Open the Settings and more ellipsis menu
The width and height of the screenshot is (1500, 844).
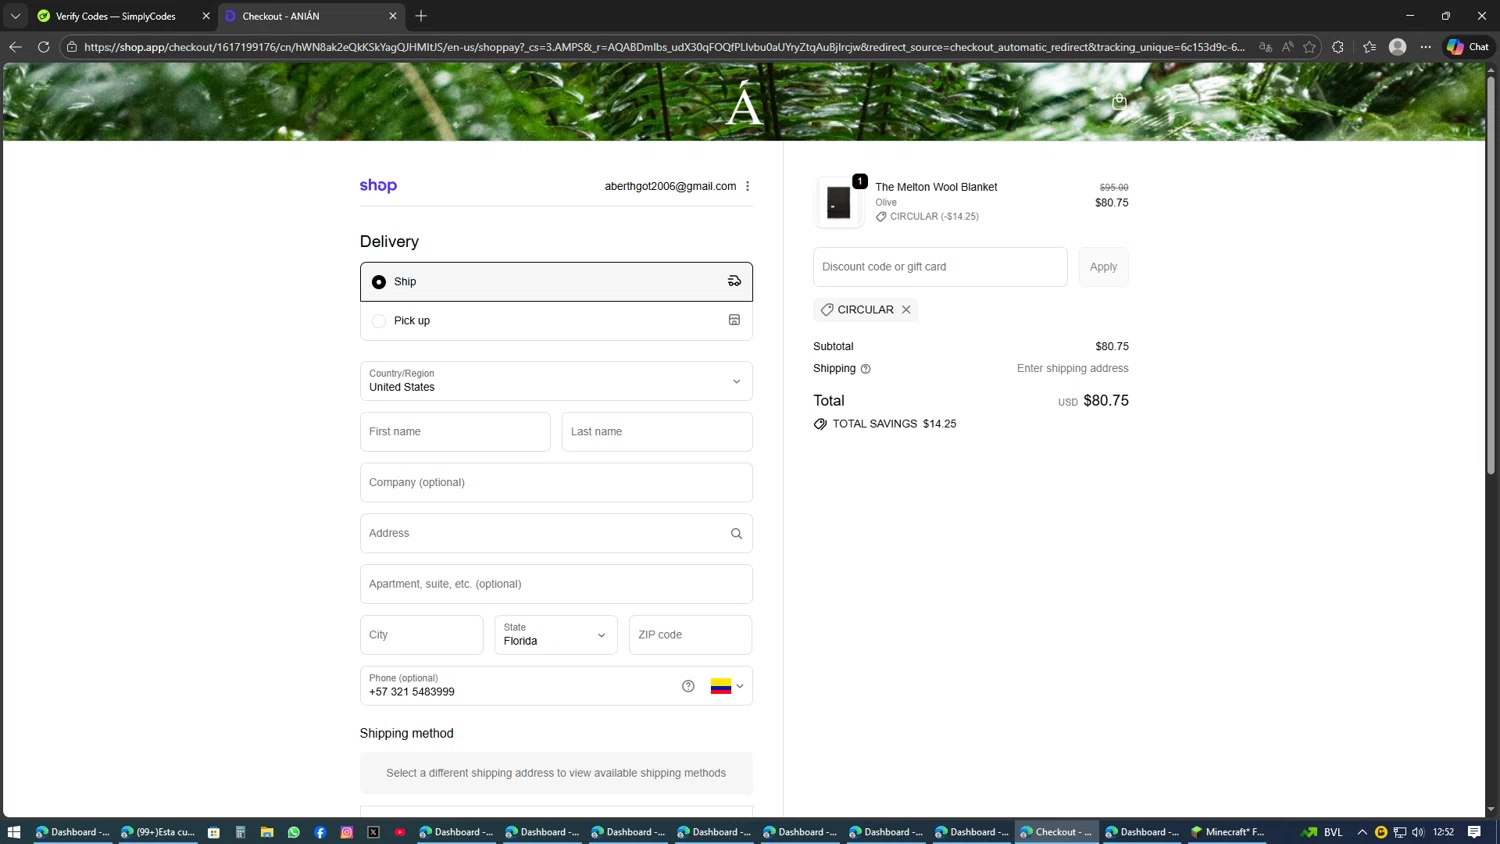tap(1426, 47)
